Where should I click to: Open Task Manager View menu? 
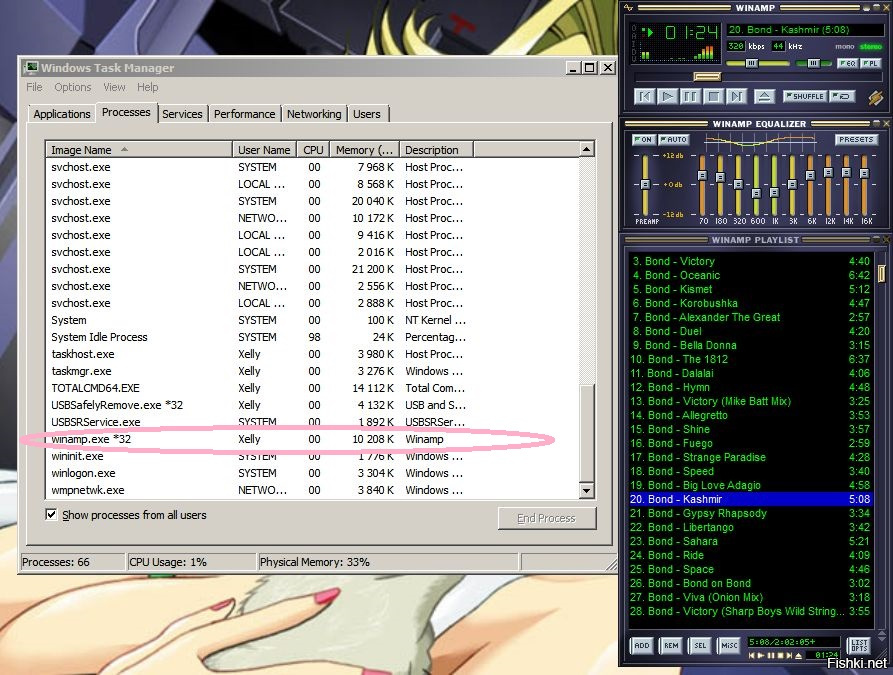tap(114, 87)
